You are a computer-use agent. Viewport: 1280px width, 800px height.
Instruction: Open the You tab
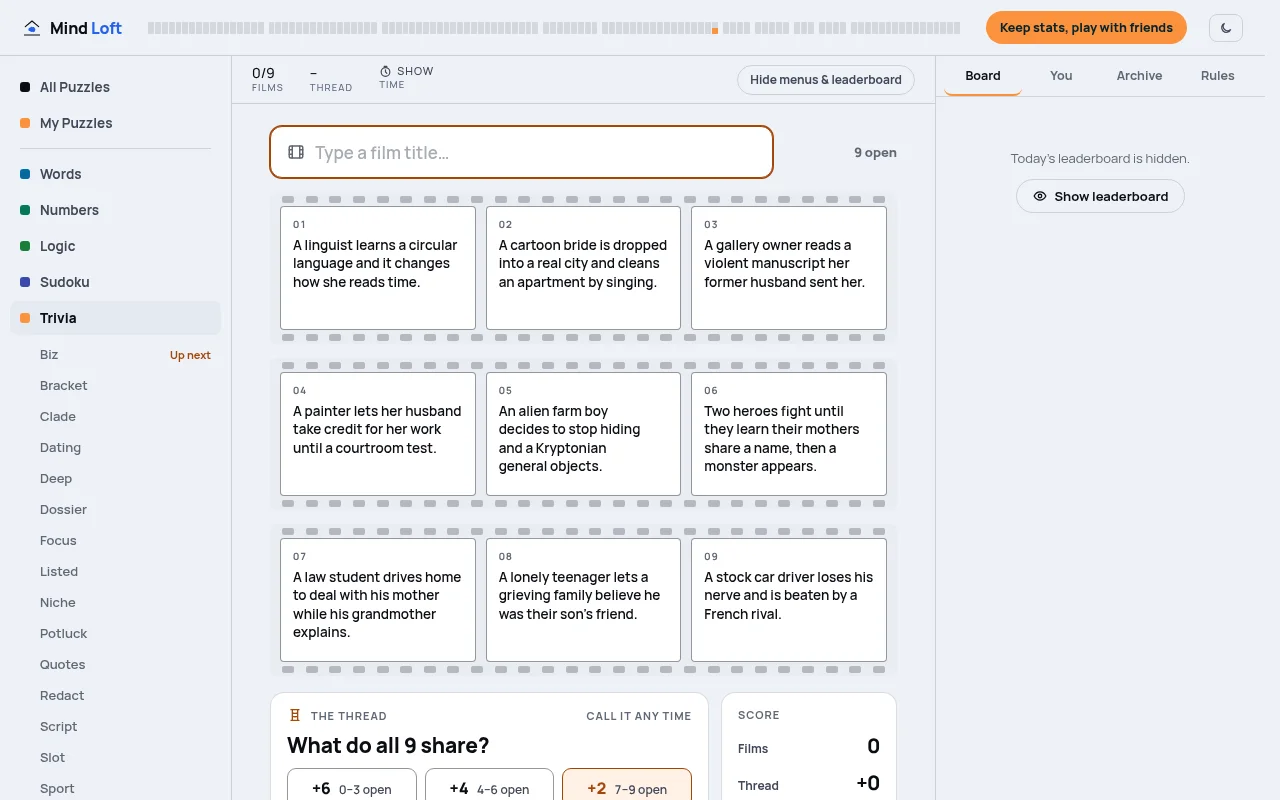[x=1061, y=76]
